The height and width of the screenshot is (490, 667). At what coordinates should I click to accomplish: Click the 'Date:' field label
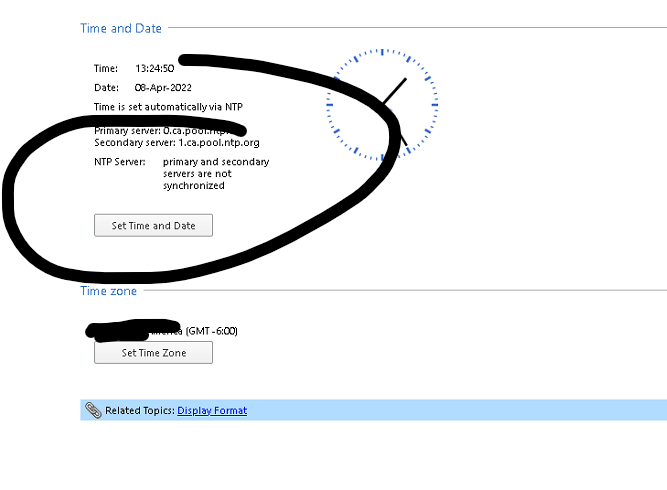[106, 88]
